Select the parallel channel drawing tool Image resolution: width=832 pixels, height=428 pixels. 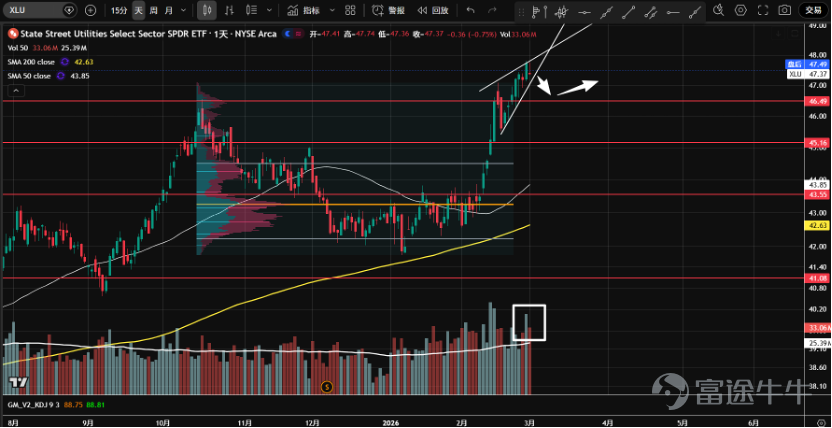click(x=651, y=12)
